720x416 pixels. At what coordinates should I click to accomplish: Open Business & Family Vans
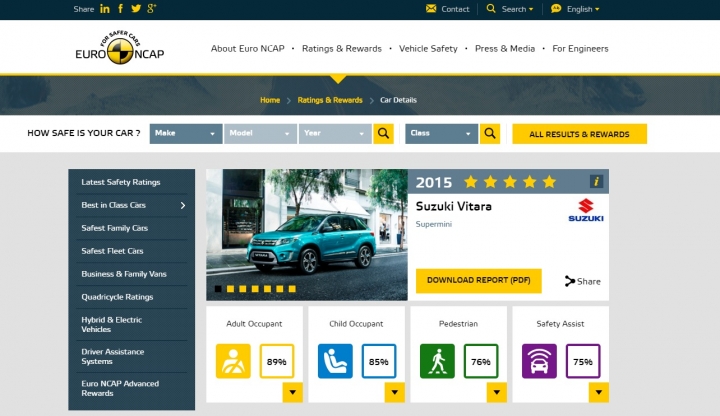pyautogui.click(x=124, y=274)
